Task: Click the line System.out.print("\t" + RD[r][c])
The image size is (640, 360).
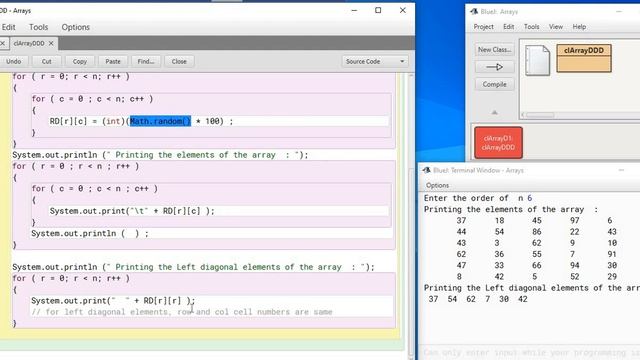Action: (x=132, y=211)
